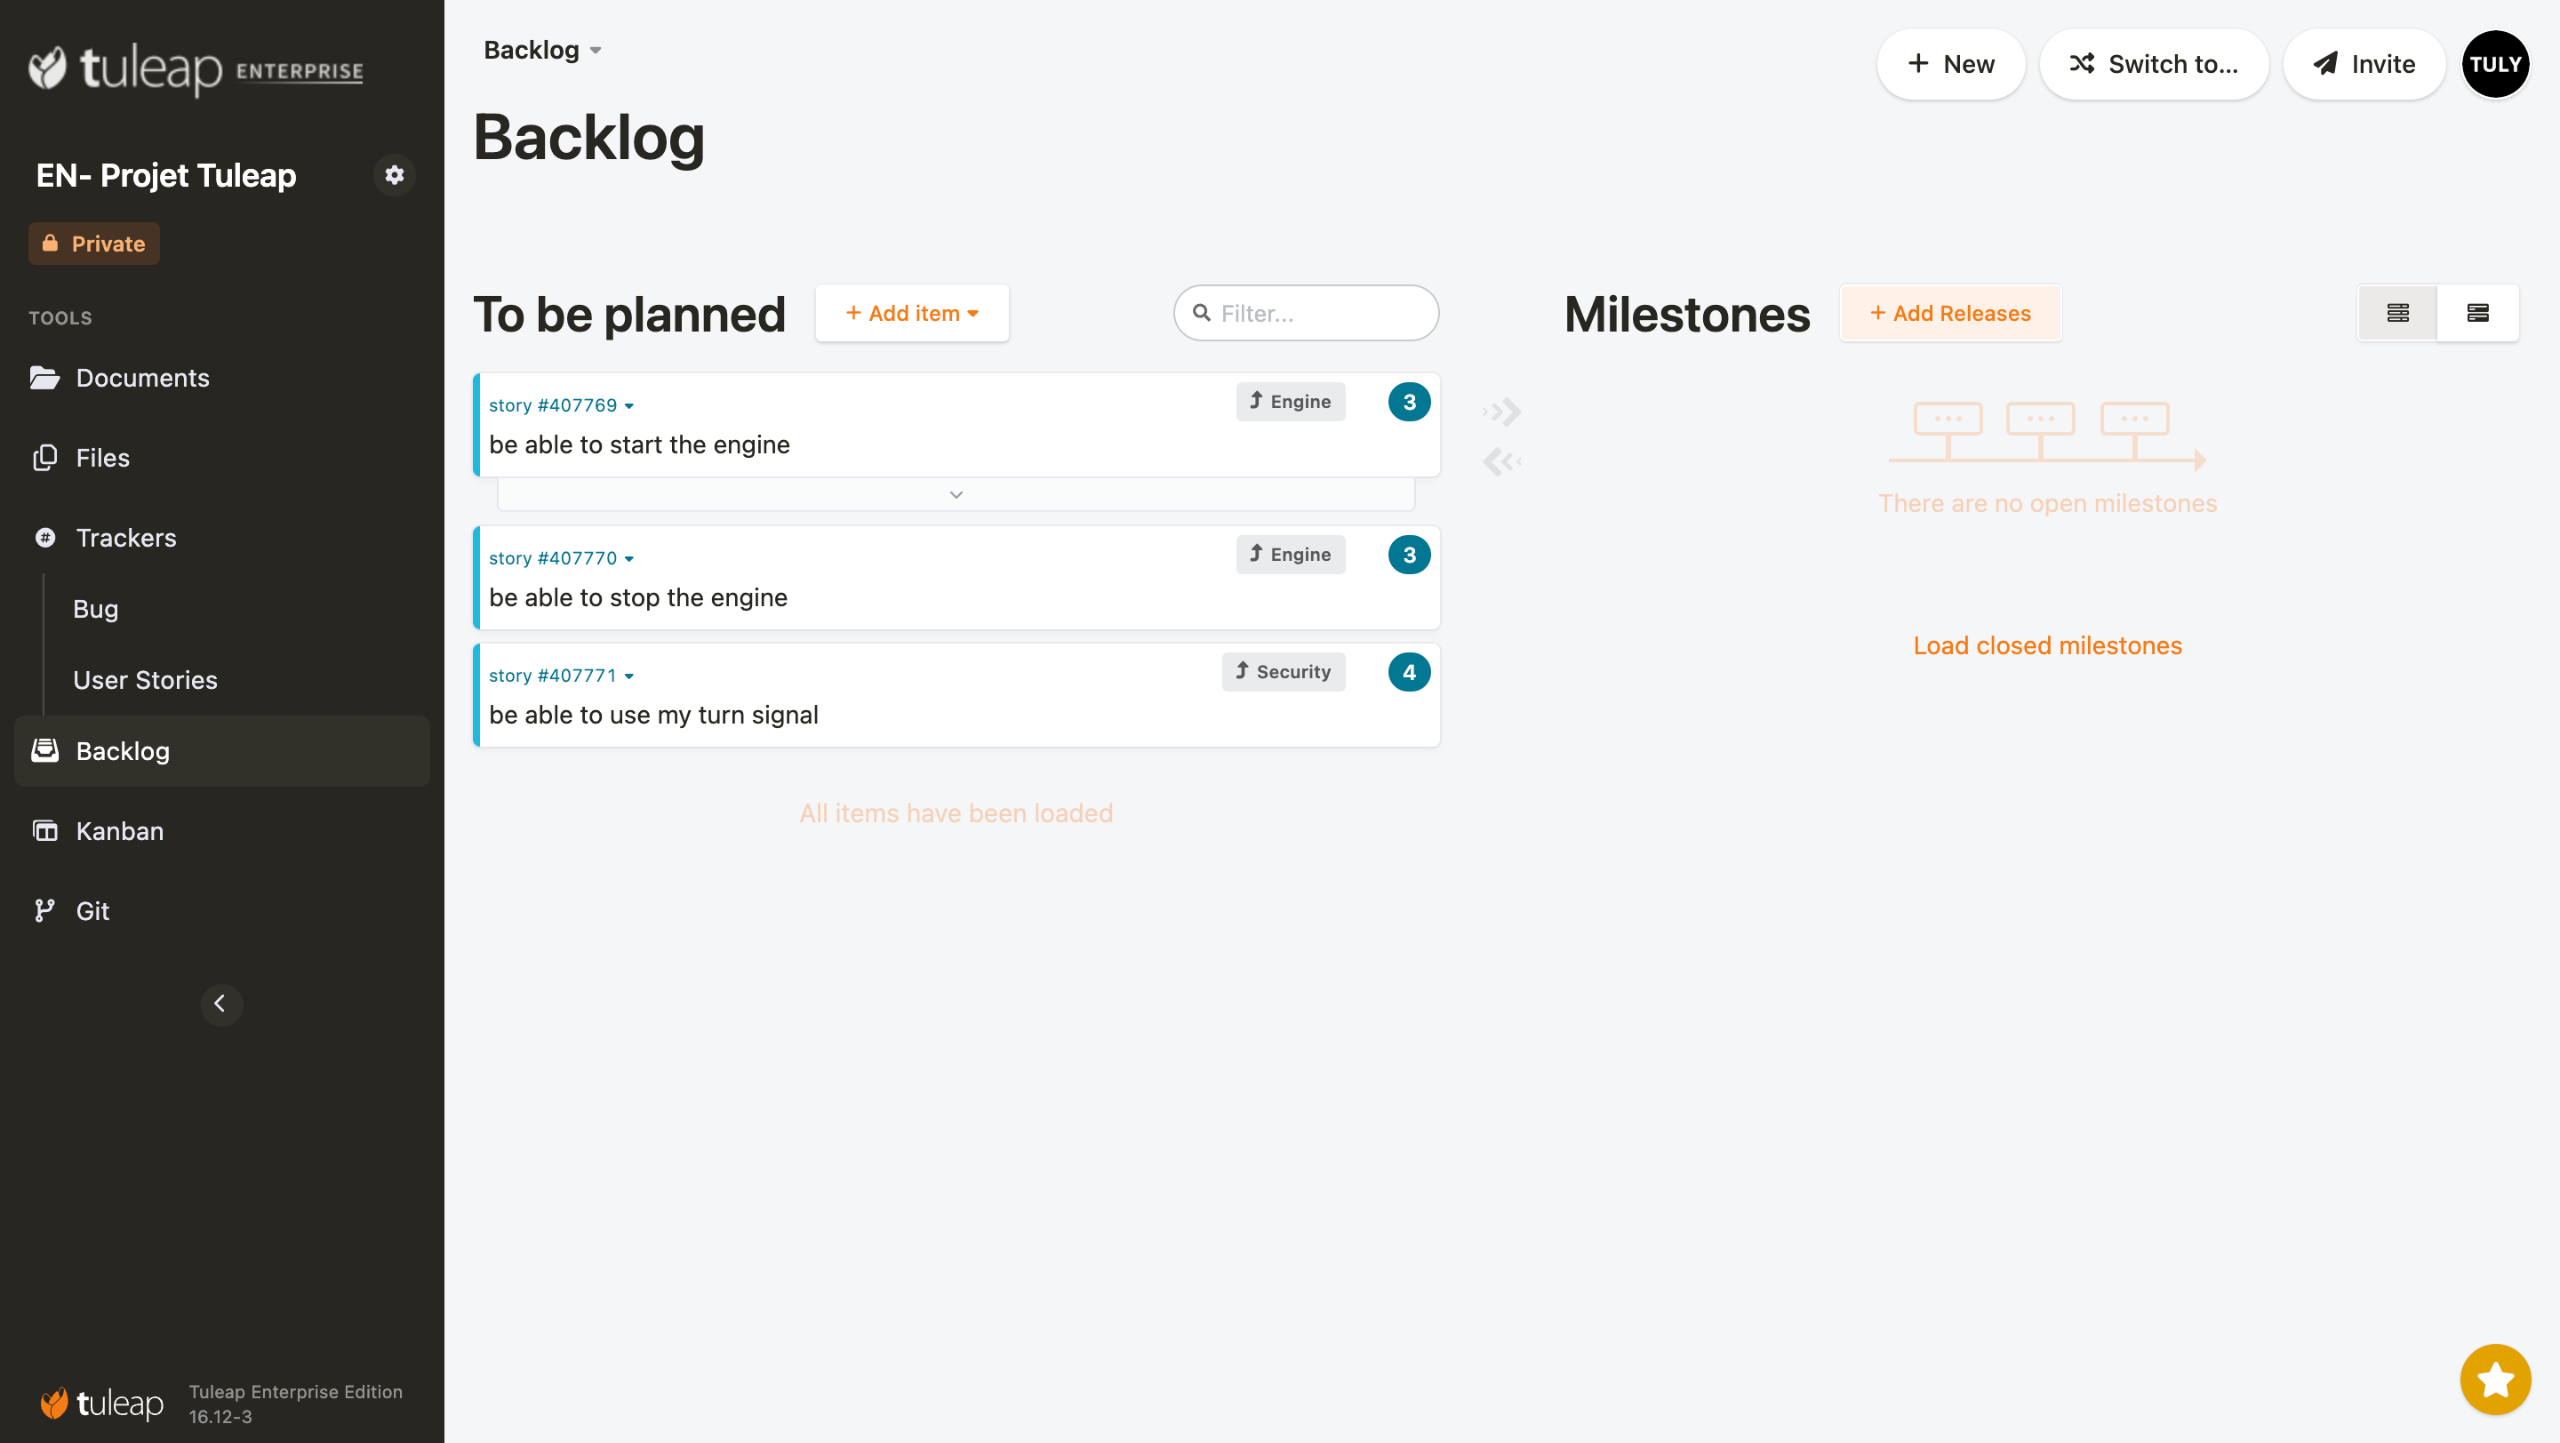
Task: Switch milestones to detailed view
Action: pyautogui.click(x=2477, y=313)
